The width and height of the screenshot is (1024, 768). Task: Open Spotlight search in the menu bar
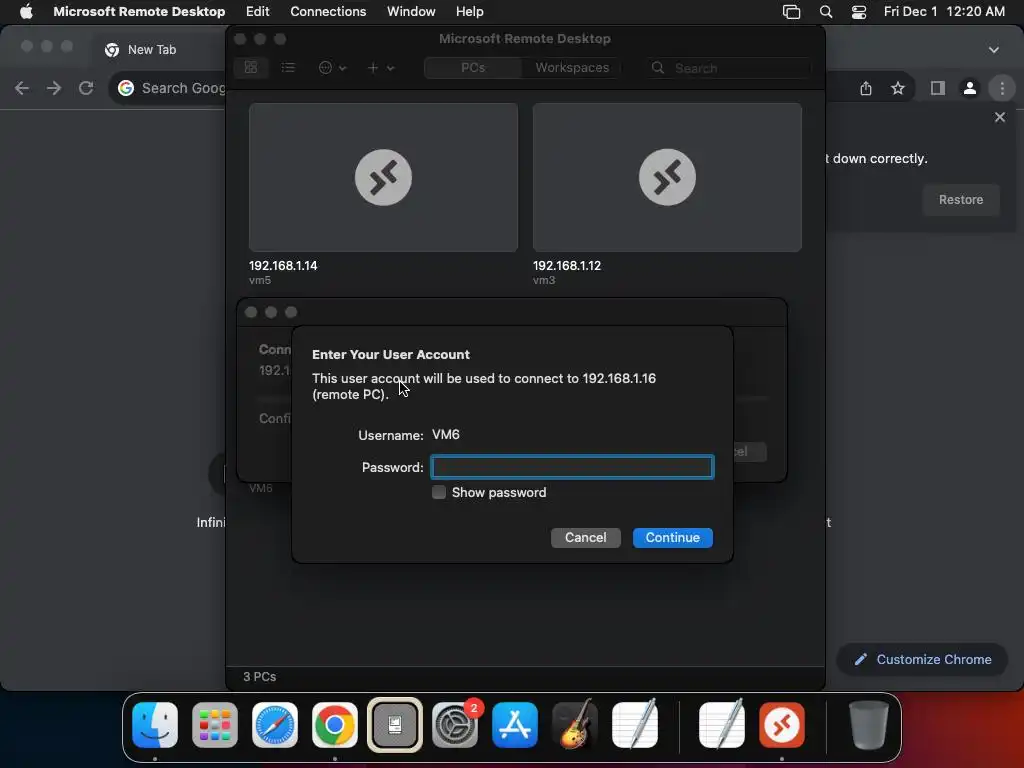pyautogui.click(x=825, y=11)
